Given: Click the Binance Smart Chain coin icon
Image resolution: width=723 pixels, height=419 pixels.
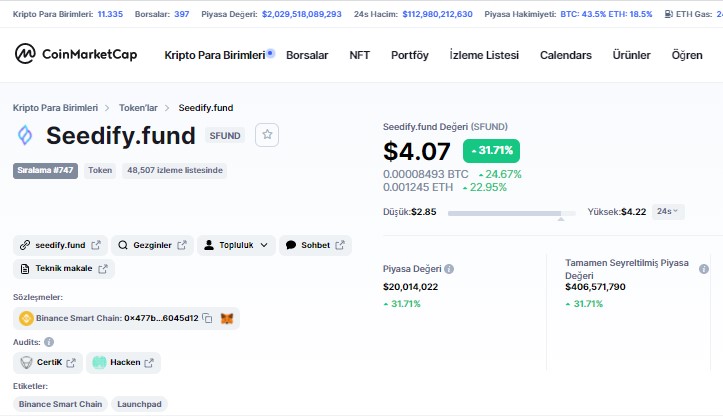Looking at the screenshot, I should pyautogui.click(x=26, y=318).
